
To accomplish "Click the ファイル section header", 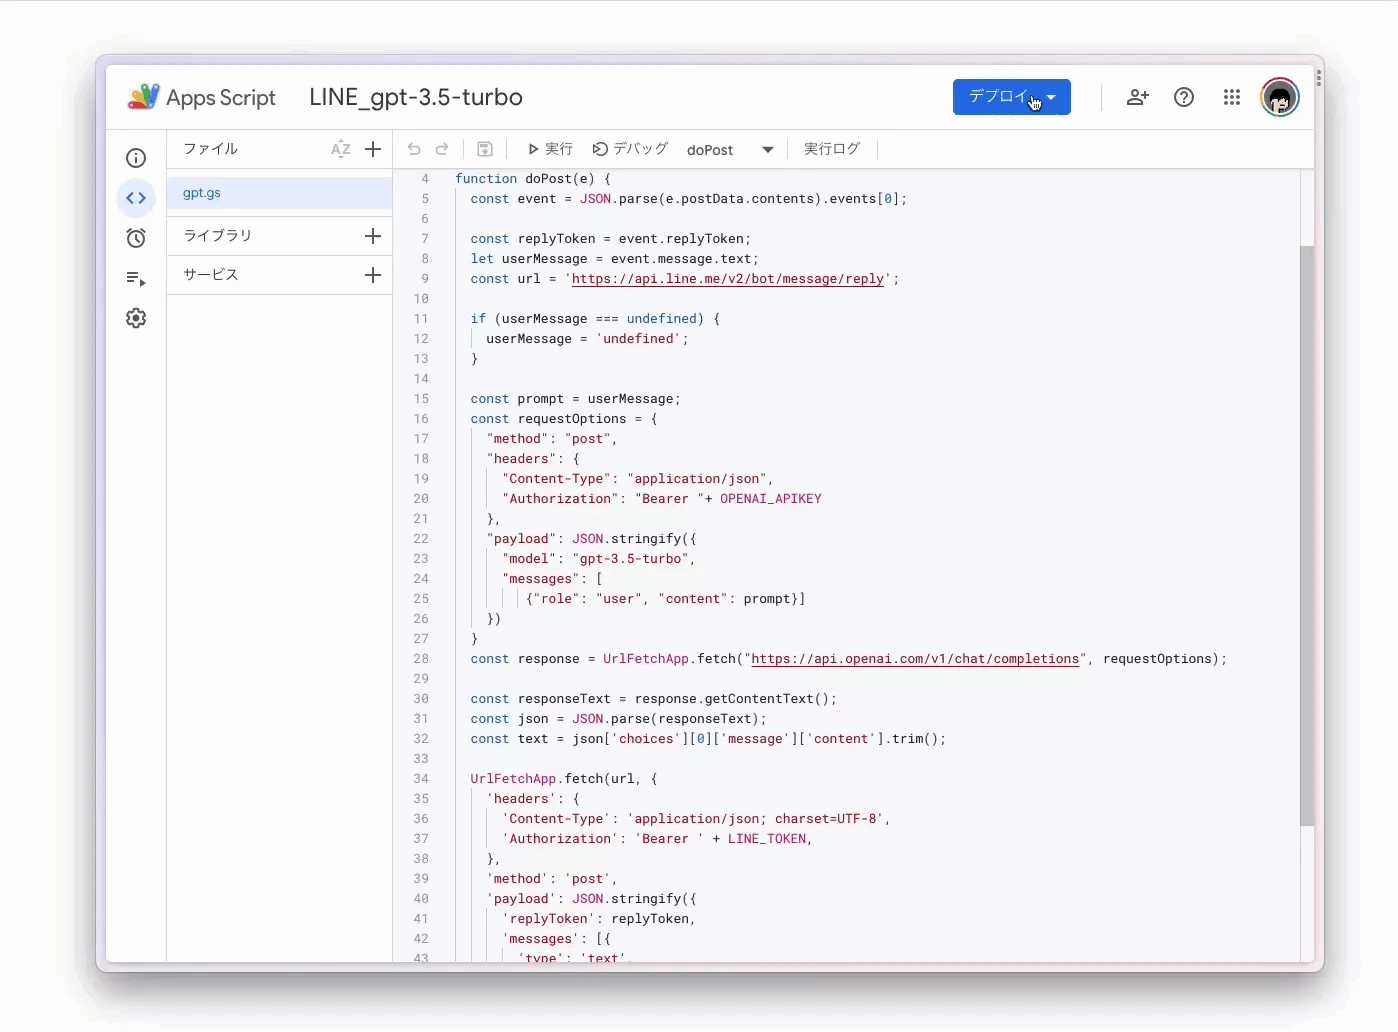I will tap(211, 149).
